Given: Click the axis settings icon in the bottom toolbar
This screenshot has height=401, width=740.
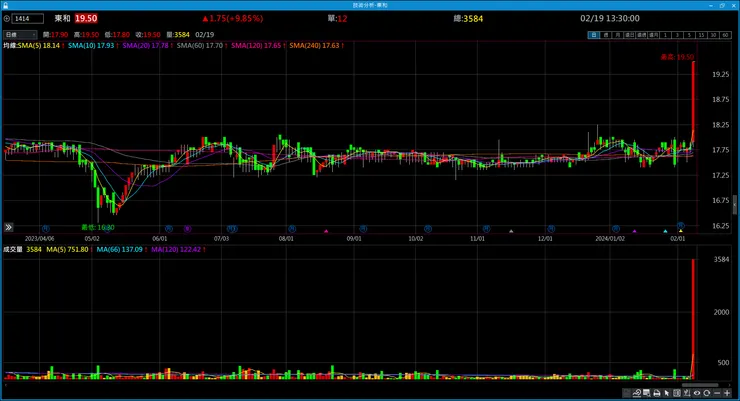Looking at the screenshot, I should click(x=687, y=393).
